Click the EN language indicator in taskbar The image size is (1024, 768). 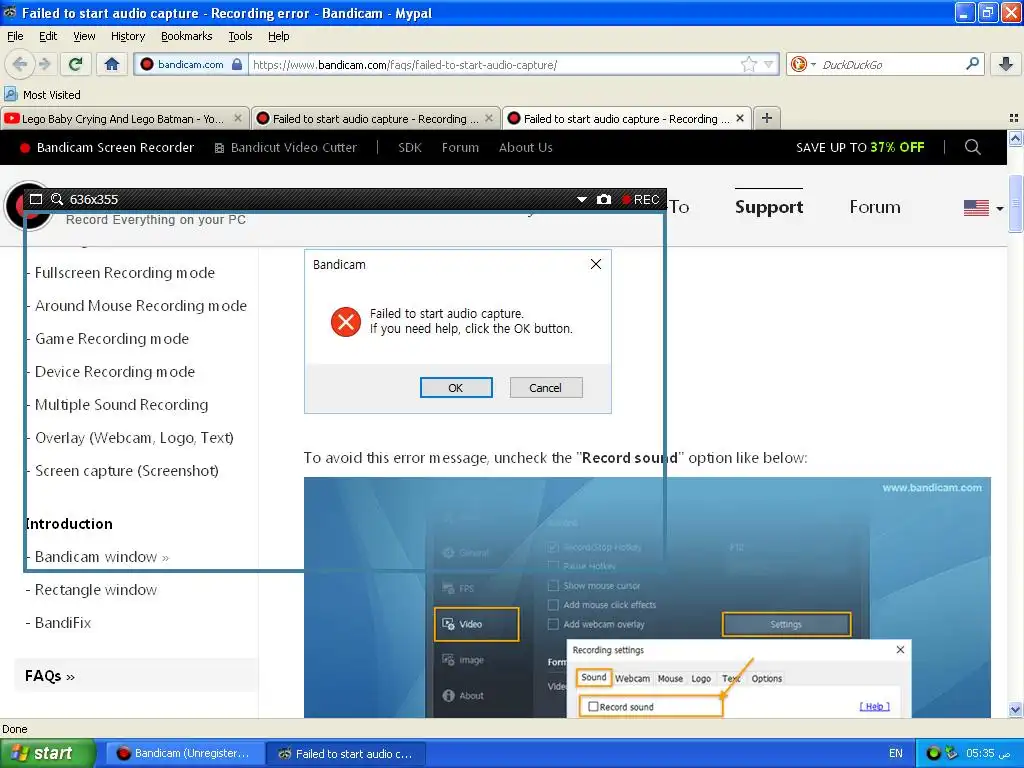point(895,753)
